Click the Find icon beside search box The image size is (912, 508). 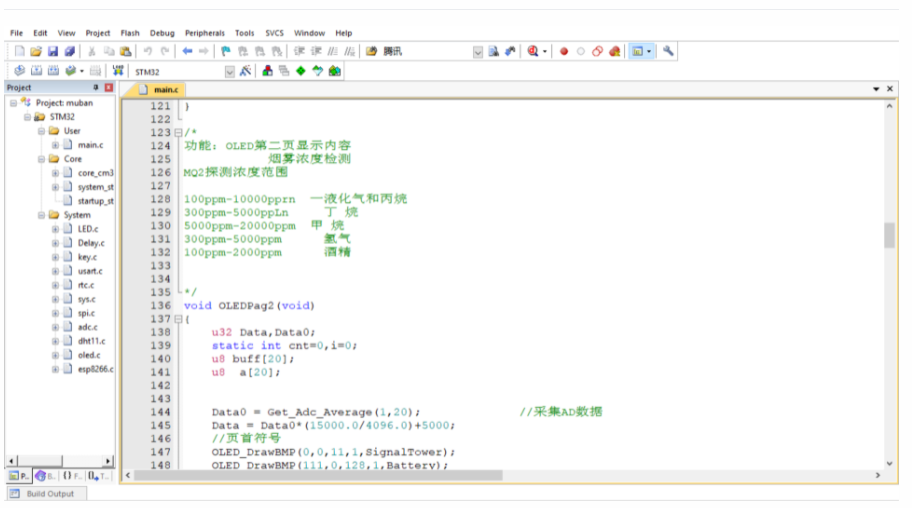coord(494,51)
